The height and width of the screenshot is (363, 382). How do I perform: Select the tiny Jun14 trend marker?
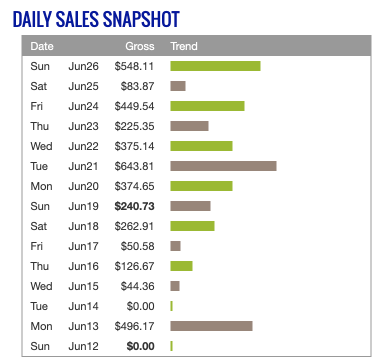pyautogui.click(x=171, y=306)
